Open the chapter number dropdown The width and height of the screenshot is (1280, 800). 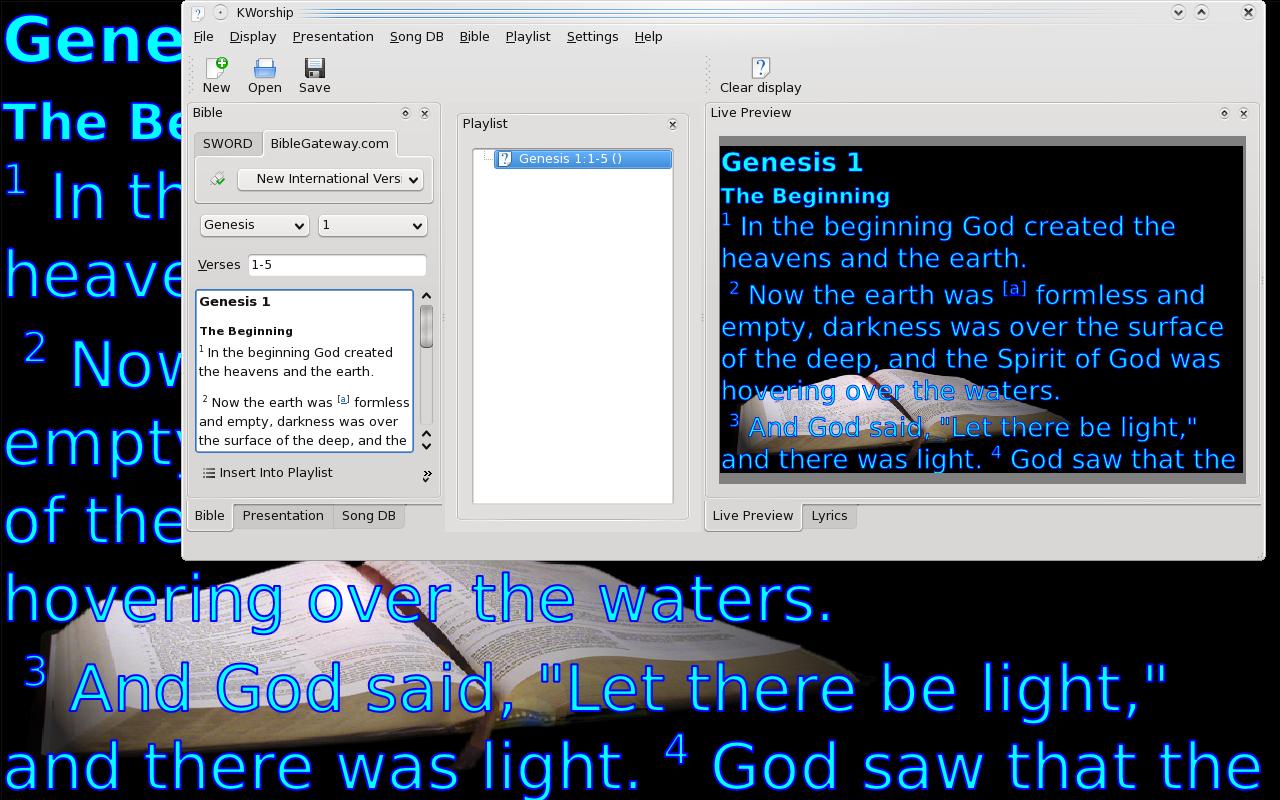[x=372, y=226]
